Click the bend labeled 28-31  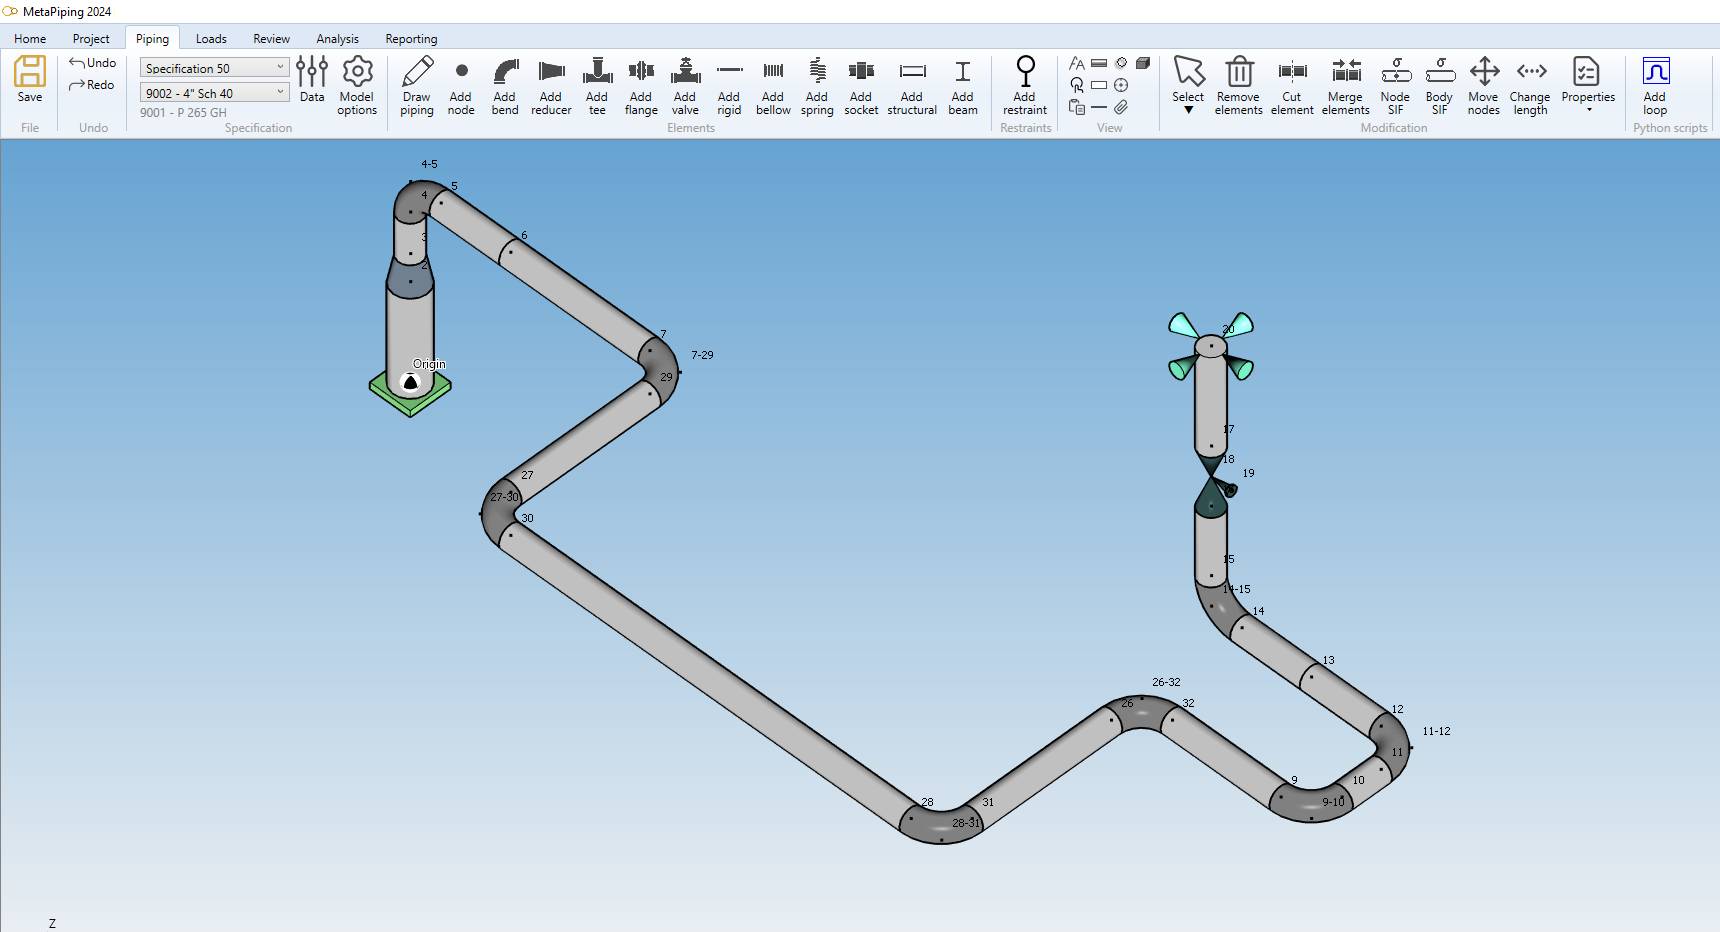941,823
